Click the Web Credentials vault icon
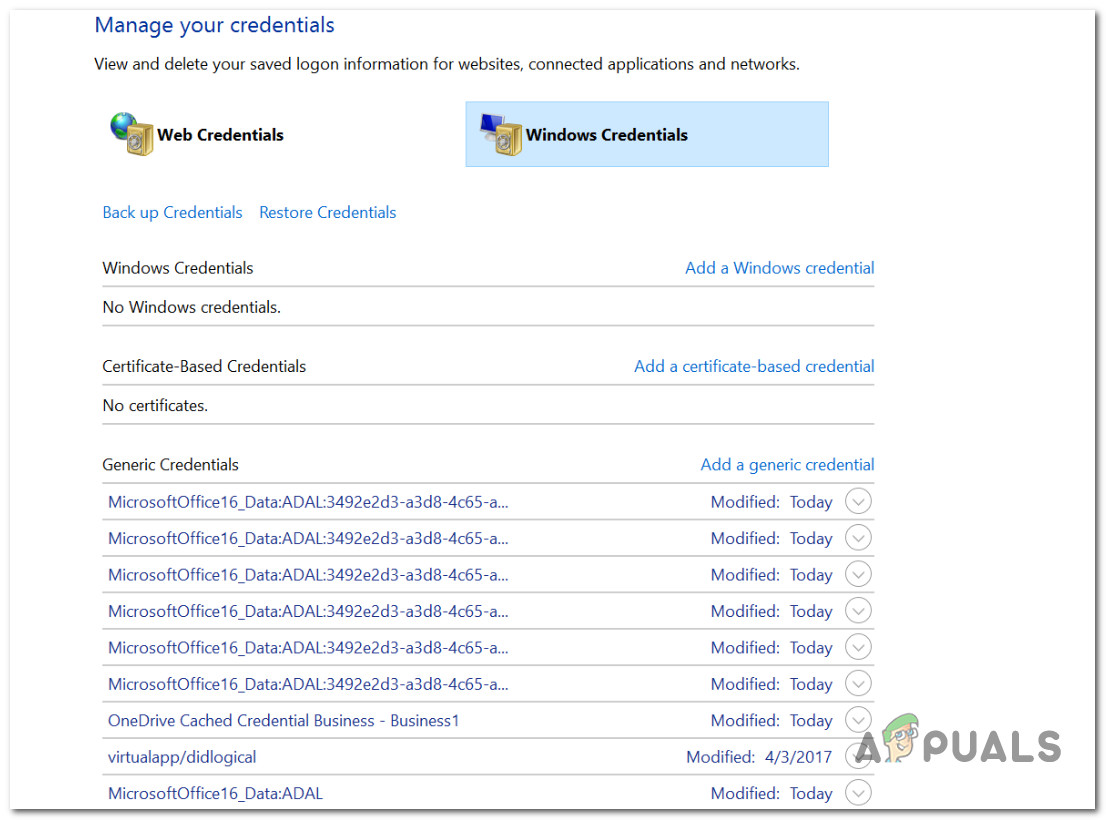This screenshot has width=1106, height=820. pyautogui.click(x=132, y=133)
